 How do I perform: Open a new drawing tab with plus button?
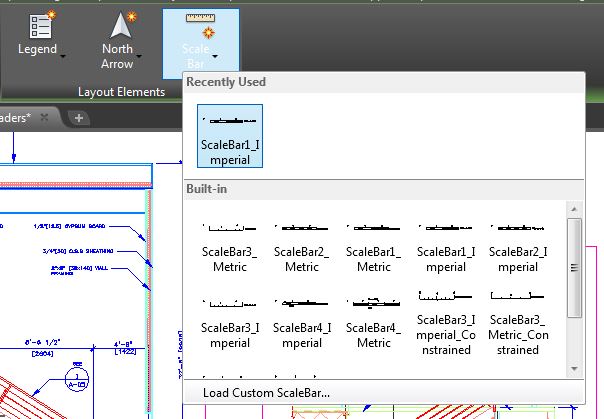(x=79, y=117)
